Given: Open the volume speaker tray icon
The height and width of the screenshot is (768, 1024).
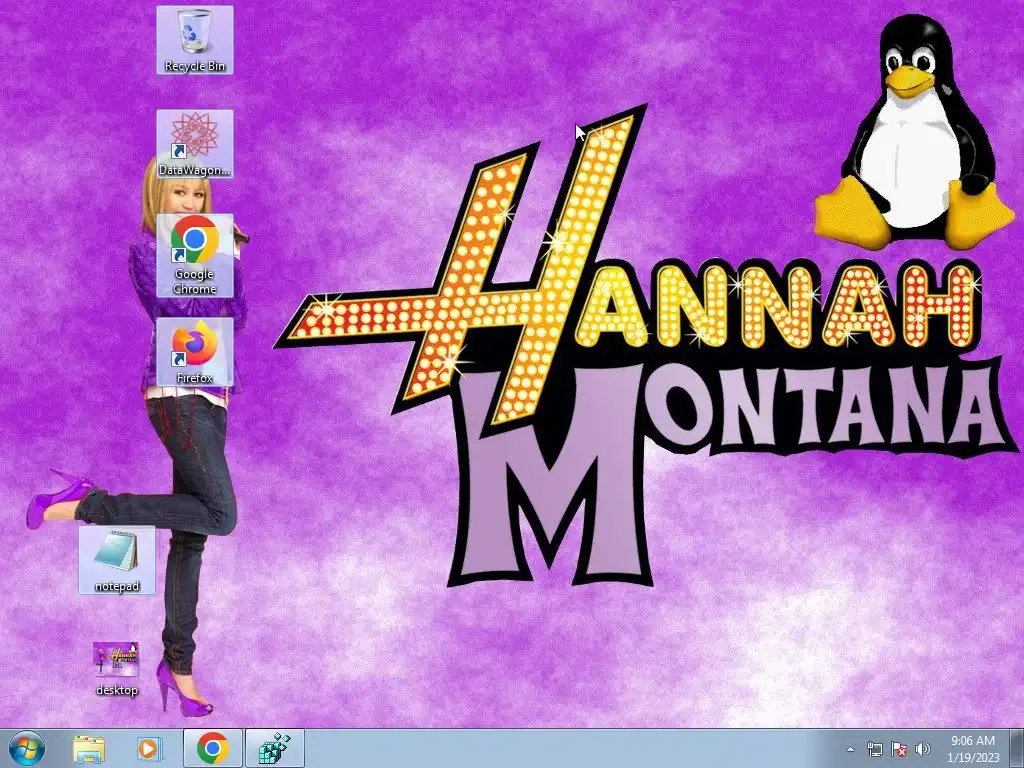Looking at the screenshot, I should (922, 749).
